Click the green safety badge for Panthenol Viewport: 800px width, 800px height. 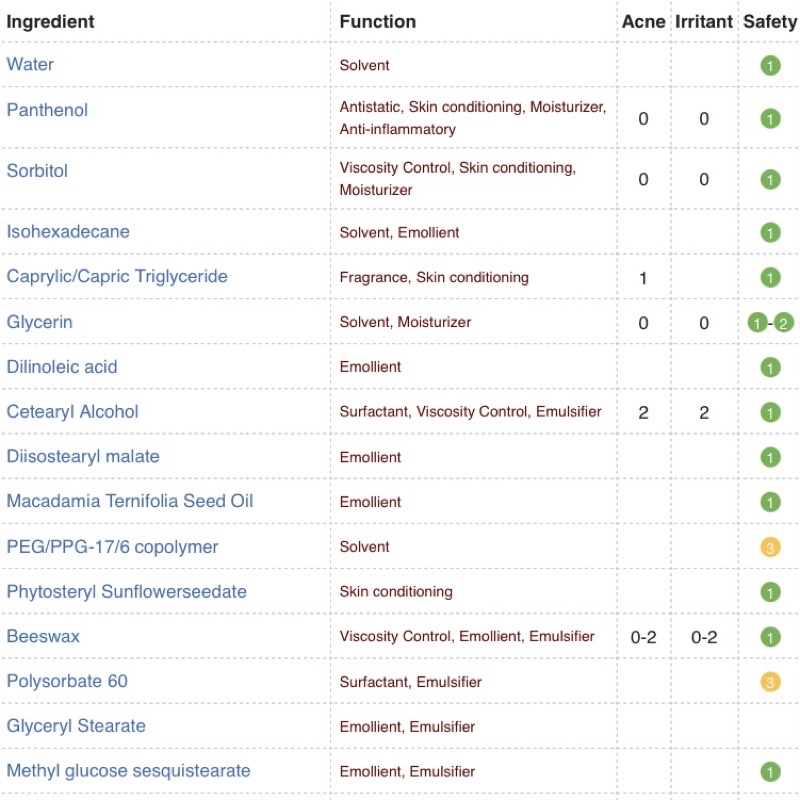769,119
